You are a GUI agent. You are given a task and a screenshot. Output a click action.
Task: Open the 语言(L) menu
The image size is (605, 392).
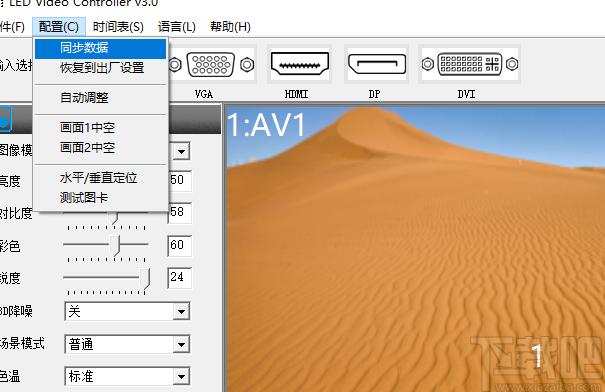(x=177, y=27)
